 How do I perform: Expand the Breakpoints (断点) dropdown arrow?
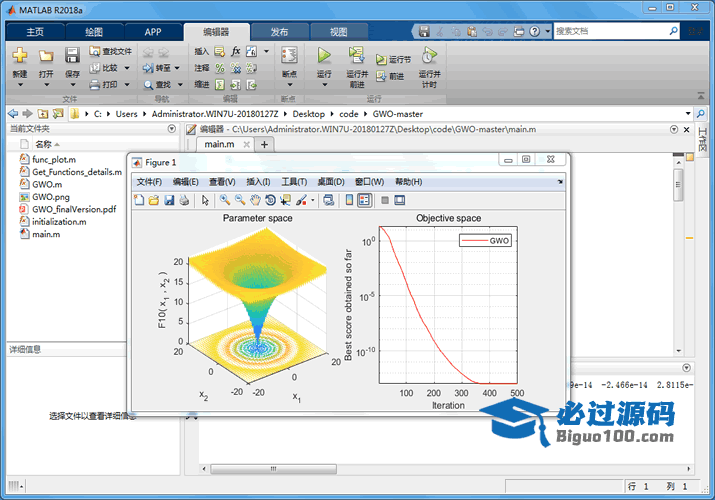(x=290, y=85)
